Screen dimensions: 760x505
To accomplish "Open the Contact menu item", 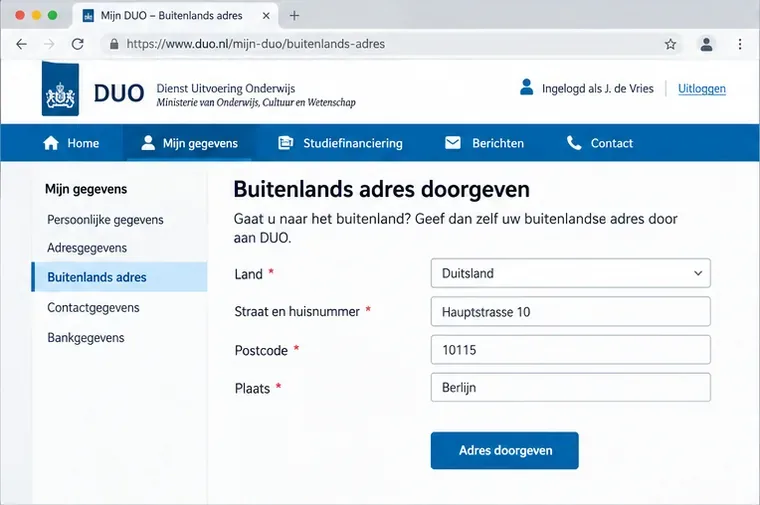I will coord(600,143).
